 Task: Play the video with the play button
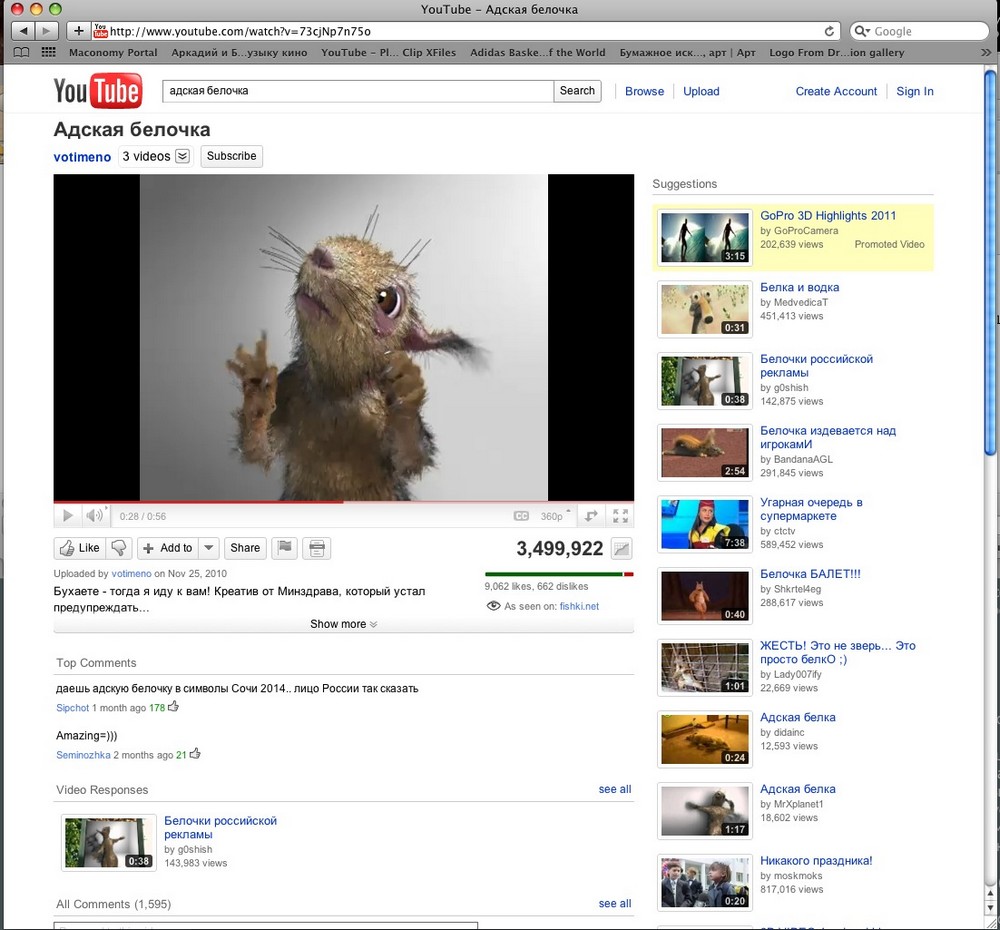click(68, 515)
